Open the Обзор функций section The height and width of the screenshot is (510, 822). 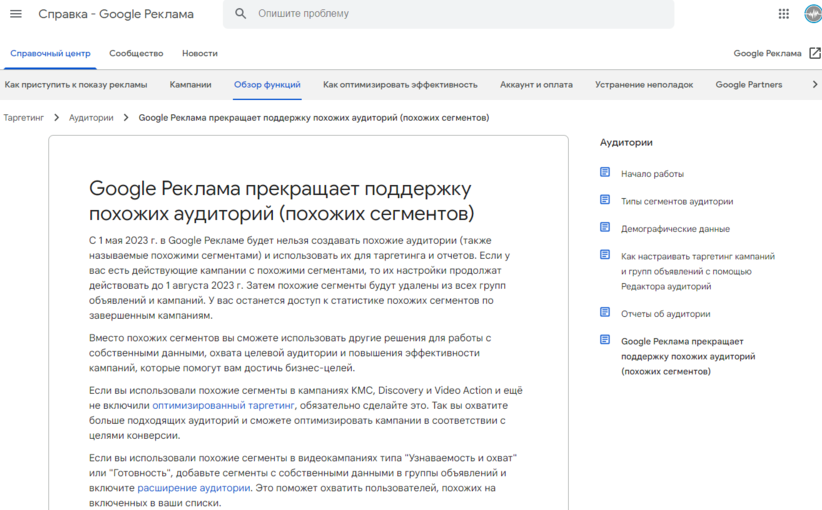(x=267, y=84)
